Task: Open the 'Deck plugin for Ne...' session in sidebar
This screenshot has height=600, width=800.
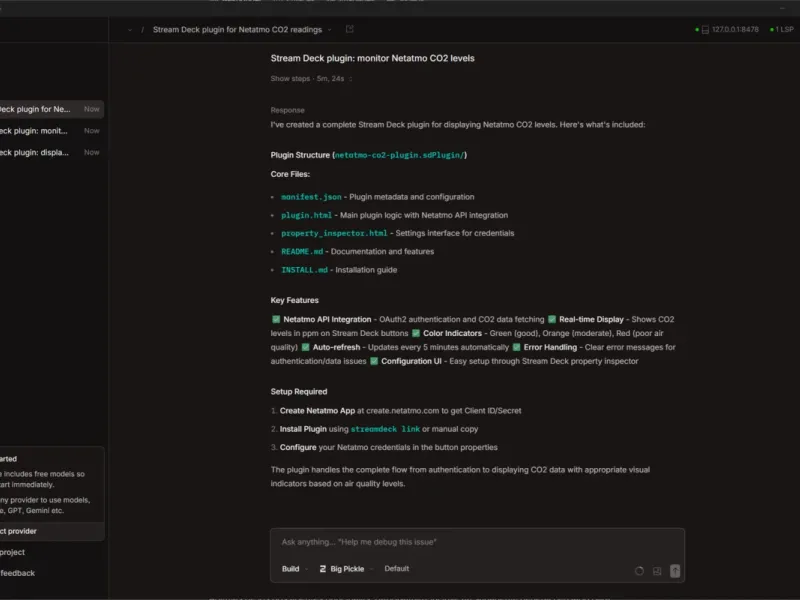Action: coord(51,109)
